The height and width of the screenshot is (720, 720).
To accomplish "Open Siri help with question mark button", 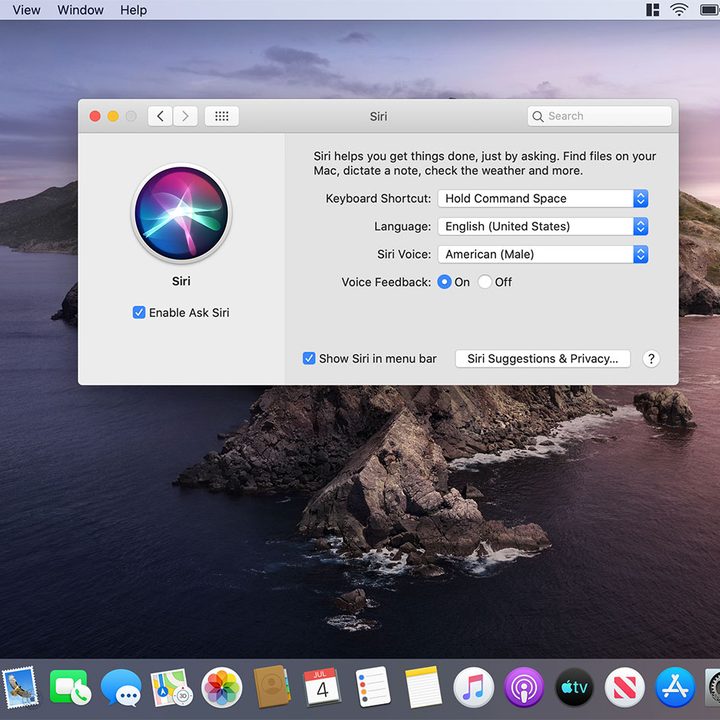I will click(651, 359).
